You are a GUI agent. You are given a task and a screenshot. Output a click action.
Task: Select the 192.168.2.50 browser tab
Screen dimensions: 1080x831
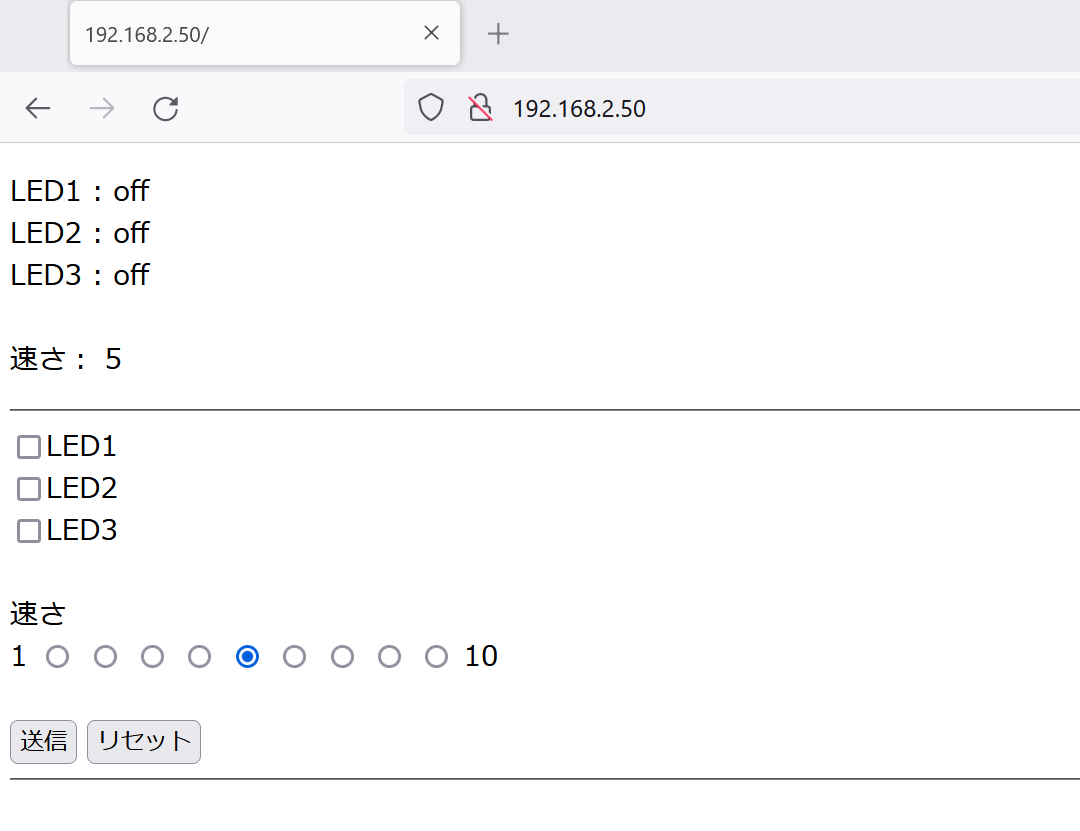240,34
